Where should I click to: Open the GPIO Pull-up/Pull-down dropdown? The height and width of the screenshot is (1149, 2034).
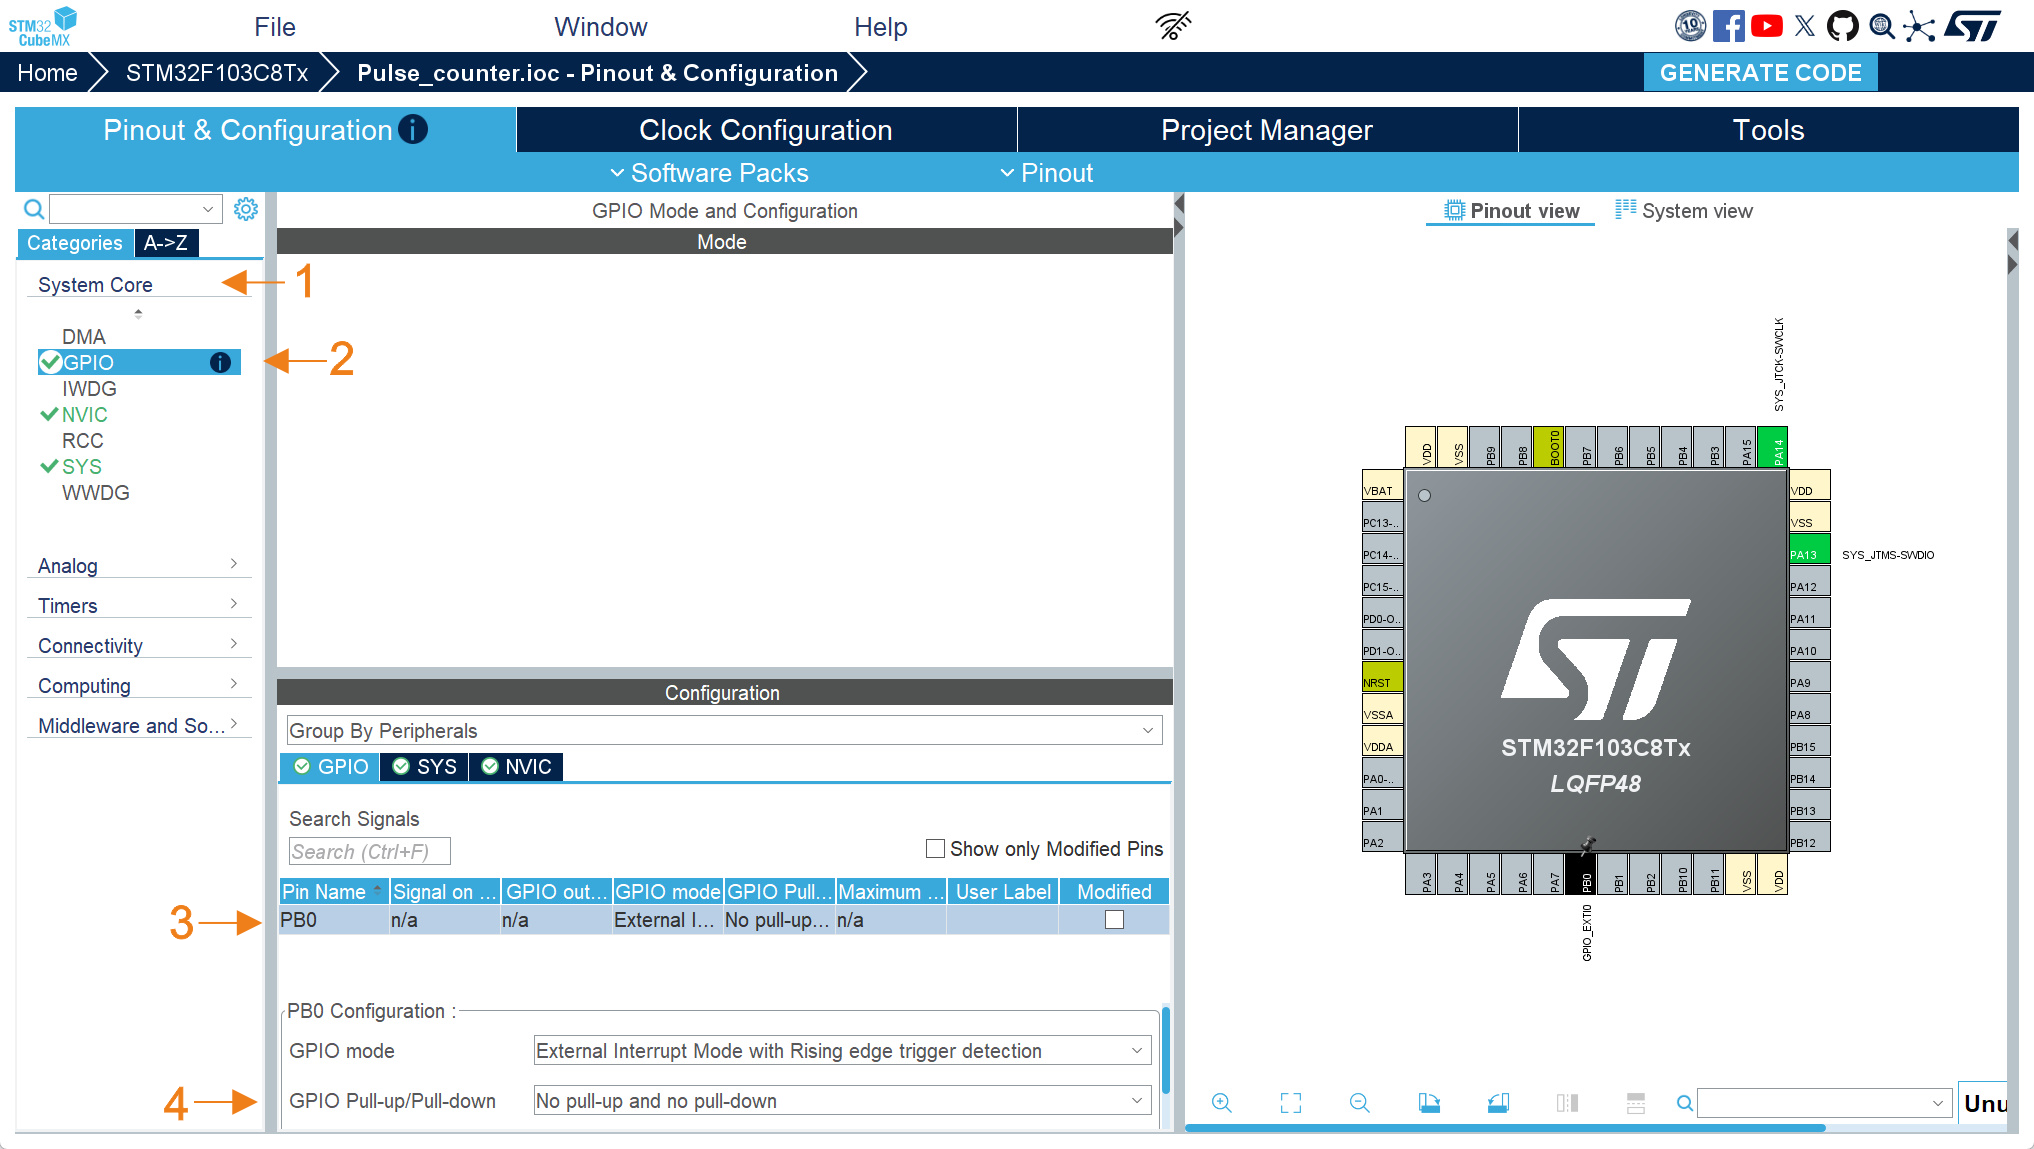click(x=842, y=1100)
